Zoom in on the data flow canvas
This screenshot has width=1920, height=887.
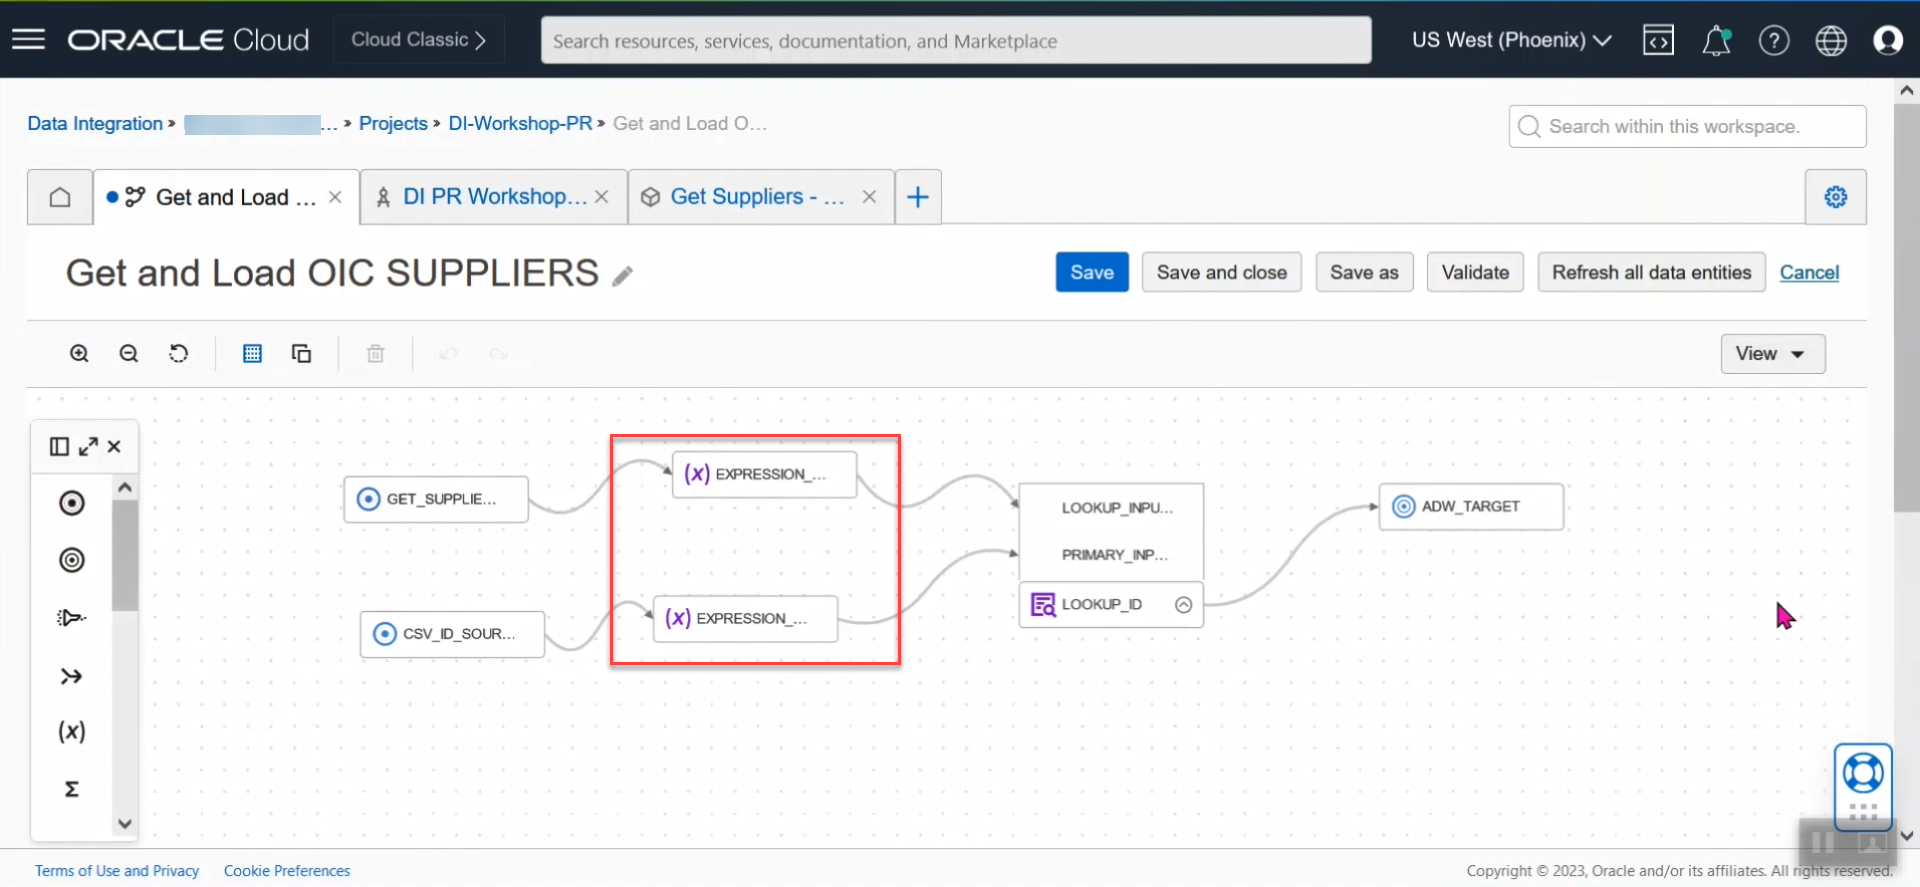(x=79, y=353)
